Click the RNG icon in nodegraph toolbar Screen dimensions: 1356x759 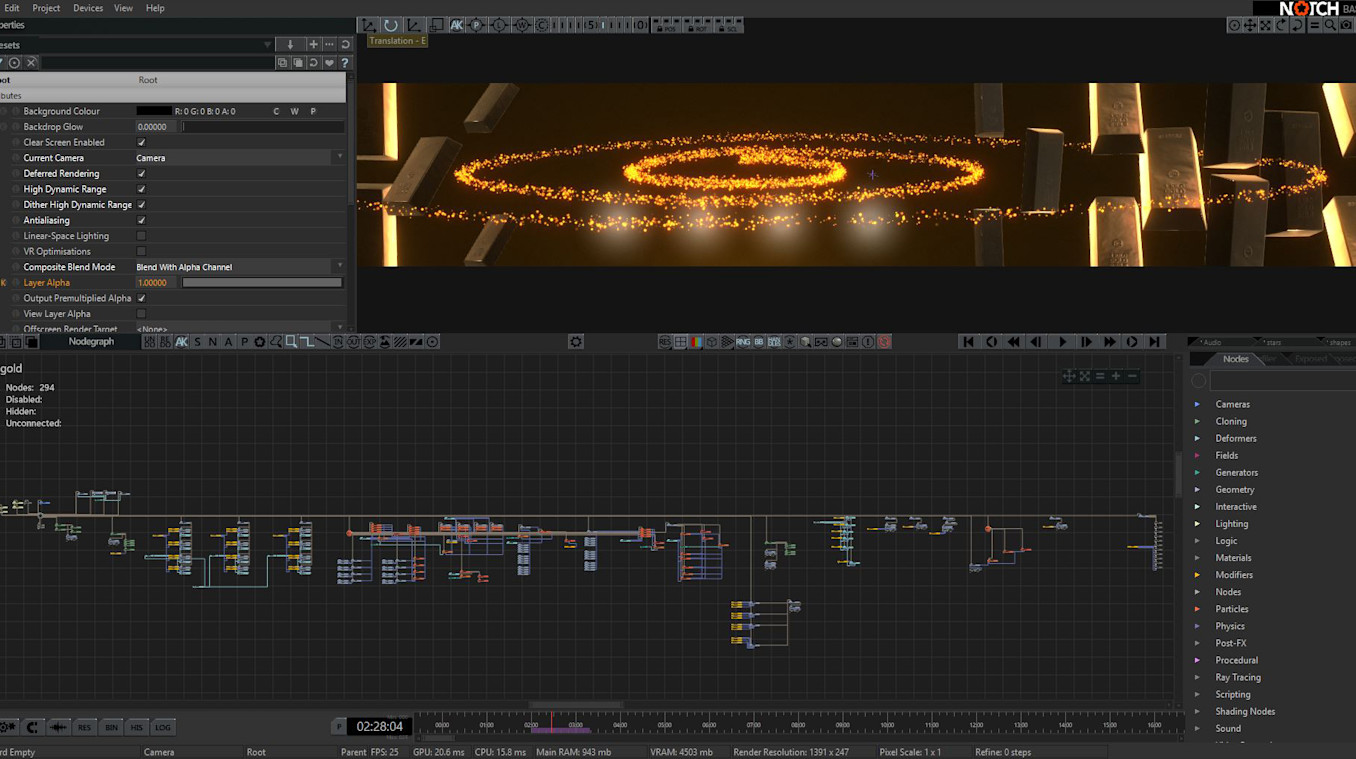(x=743, y=342)
